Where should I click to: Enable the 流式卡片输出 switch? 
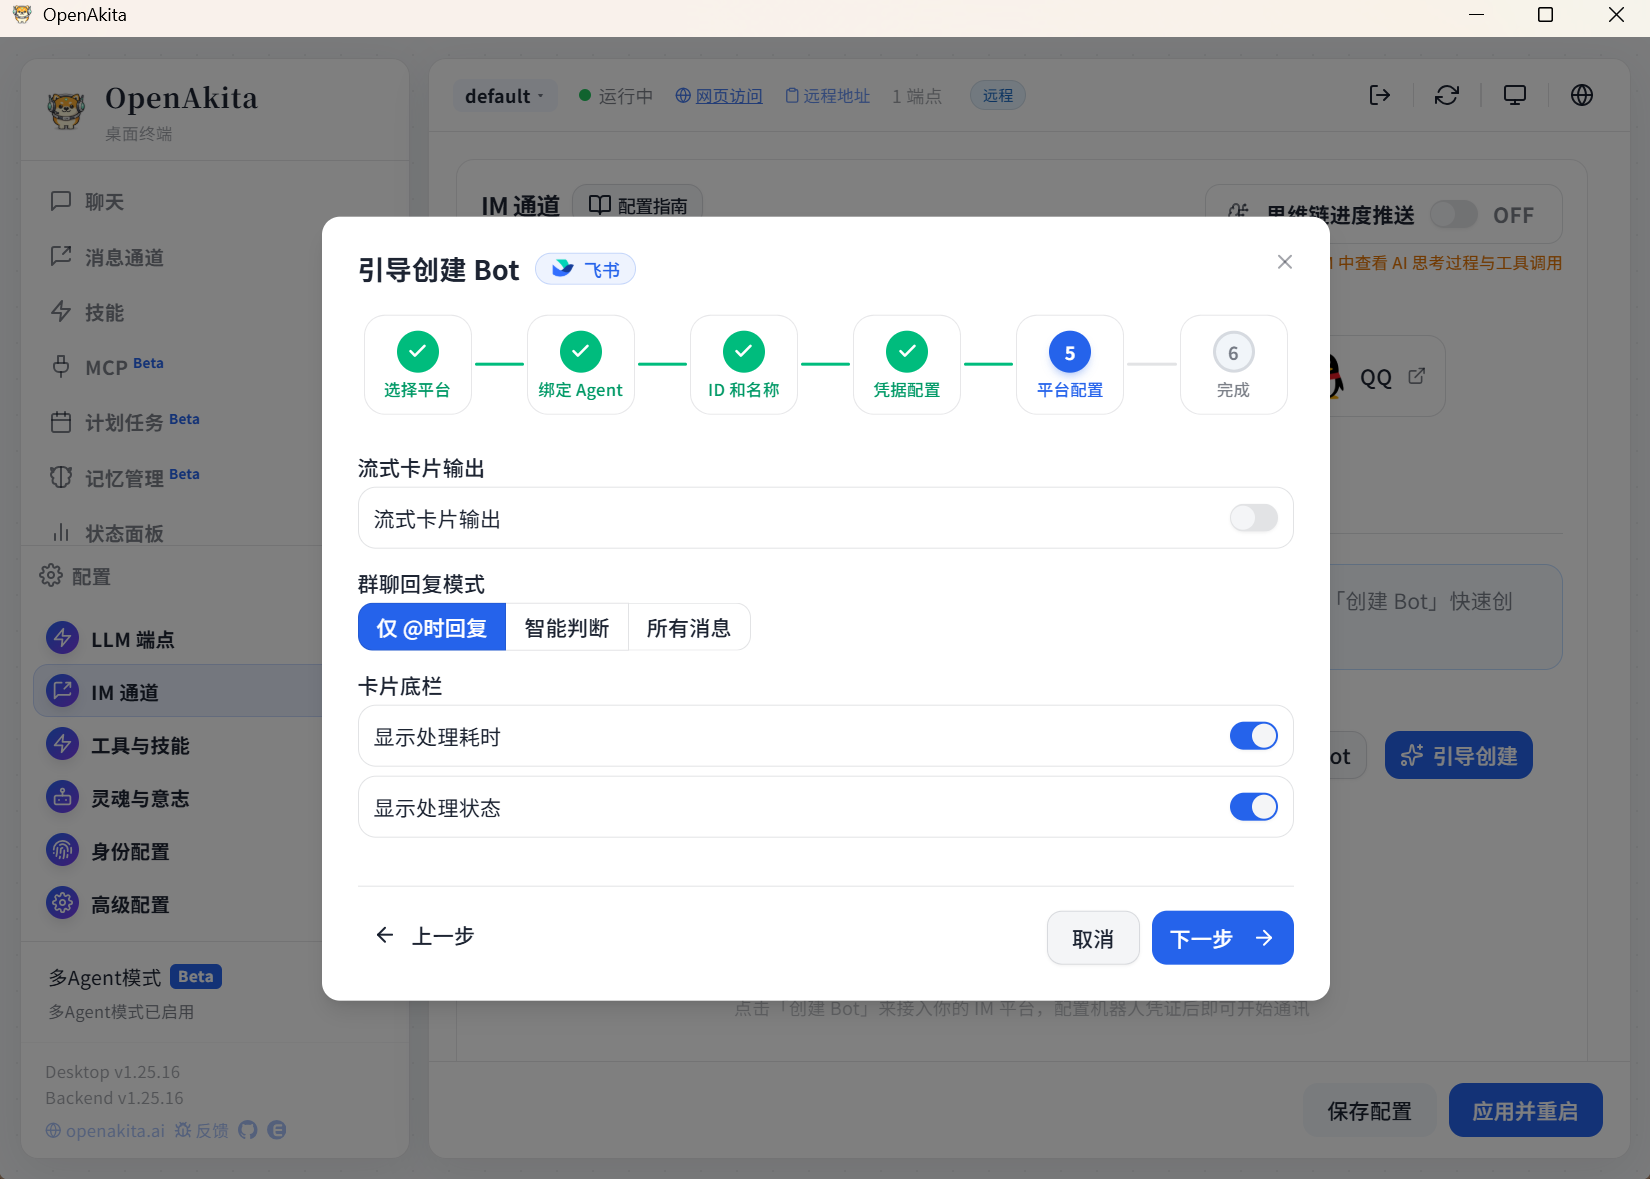(1254, 518)
